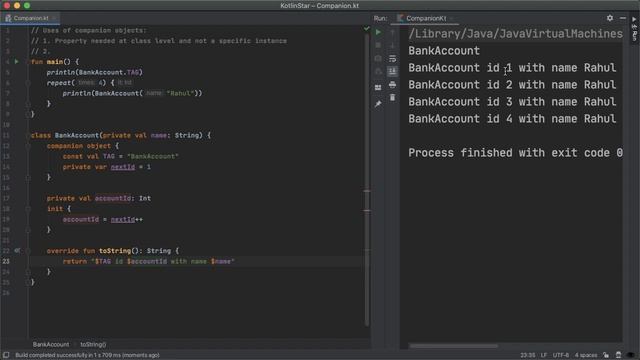Click the green inspection checkmark in editor
The height and width of the screenshot is (360, 640).
(366, 29)
